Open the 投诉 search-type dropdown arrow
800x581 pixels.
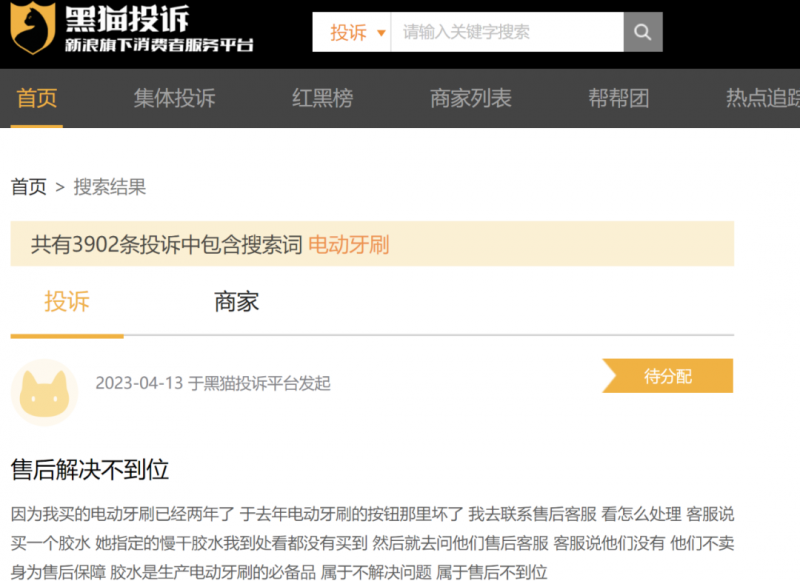point(383,31)
